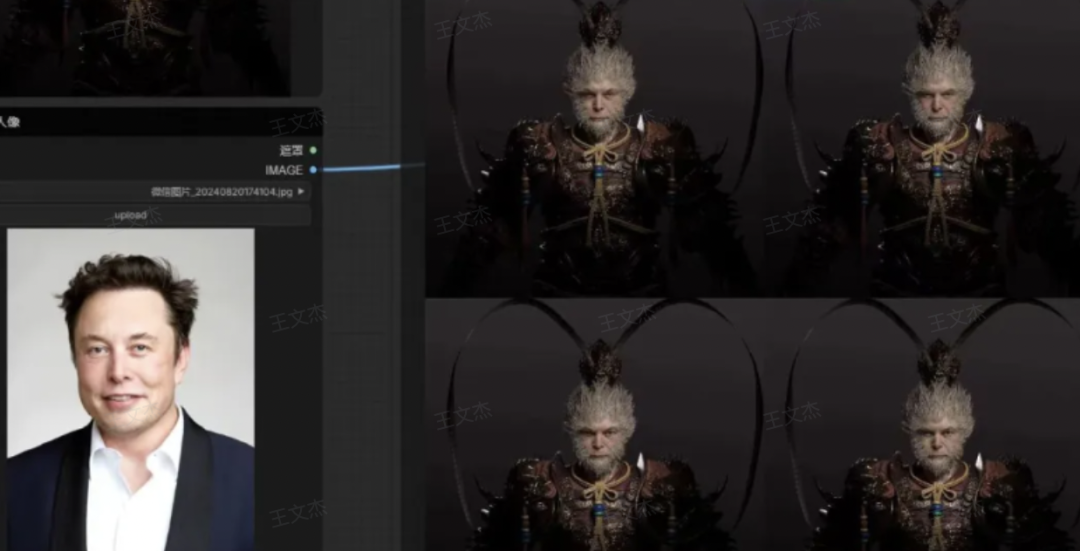Click the blue IMAGE output socket
1080x551 pixels.
[x=313, y=169]
